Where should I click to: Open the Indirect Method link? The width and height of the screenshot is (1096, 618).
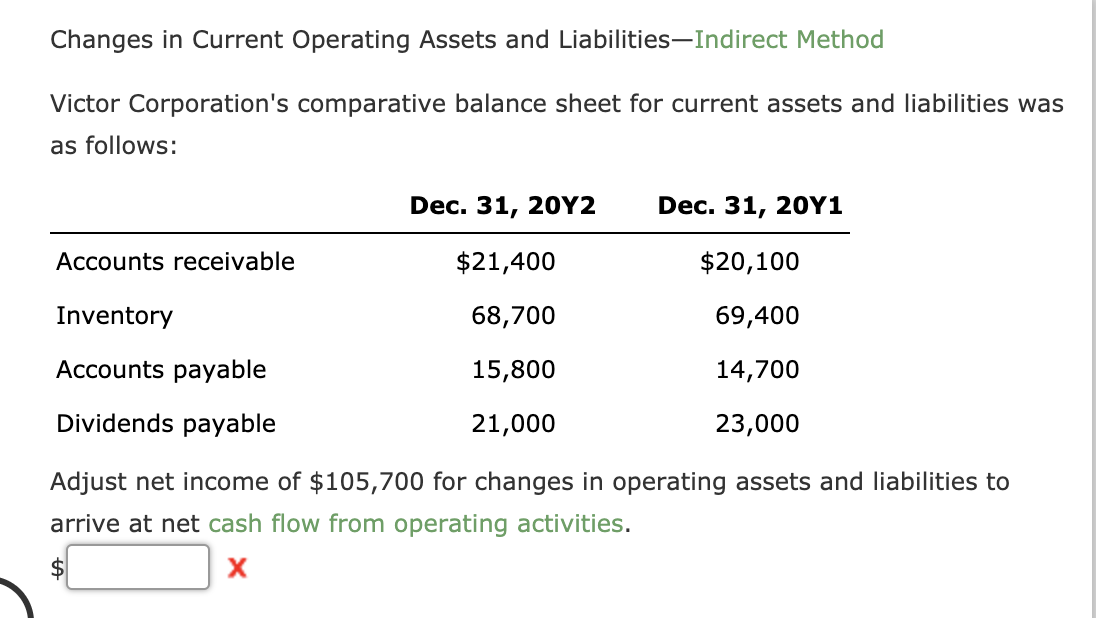(x=790, y=39)
